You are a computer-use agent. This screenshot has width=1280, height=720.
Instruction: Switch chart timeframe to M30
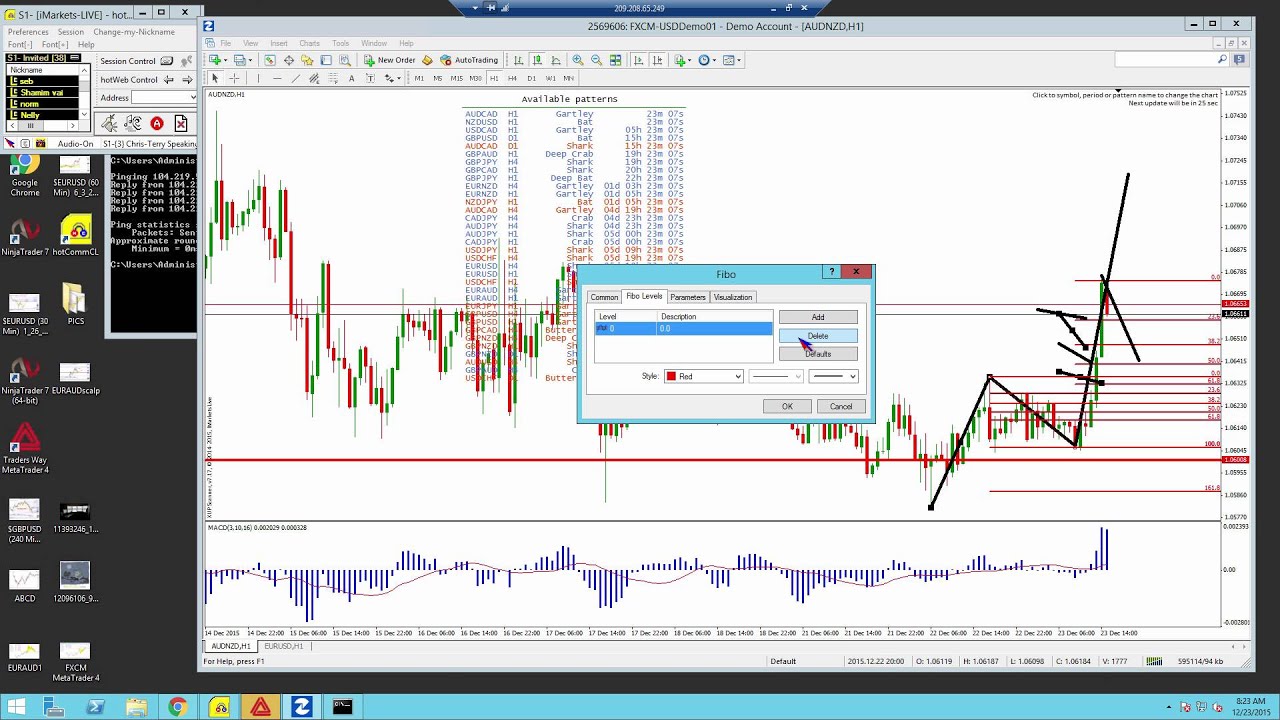coord(475,78)
